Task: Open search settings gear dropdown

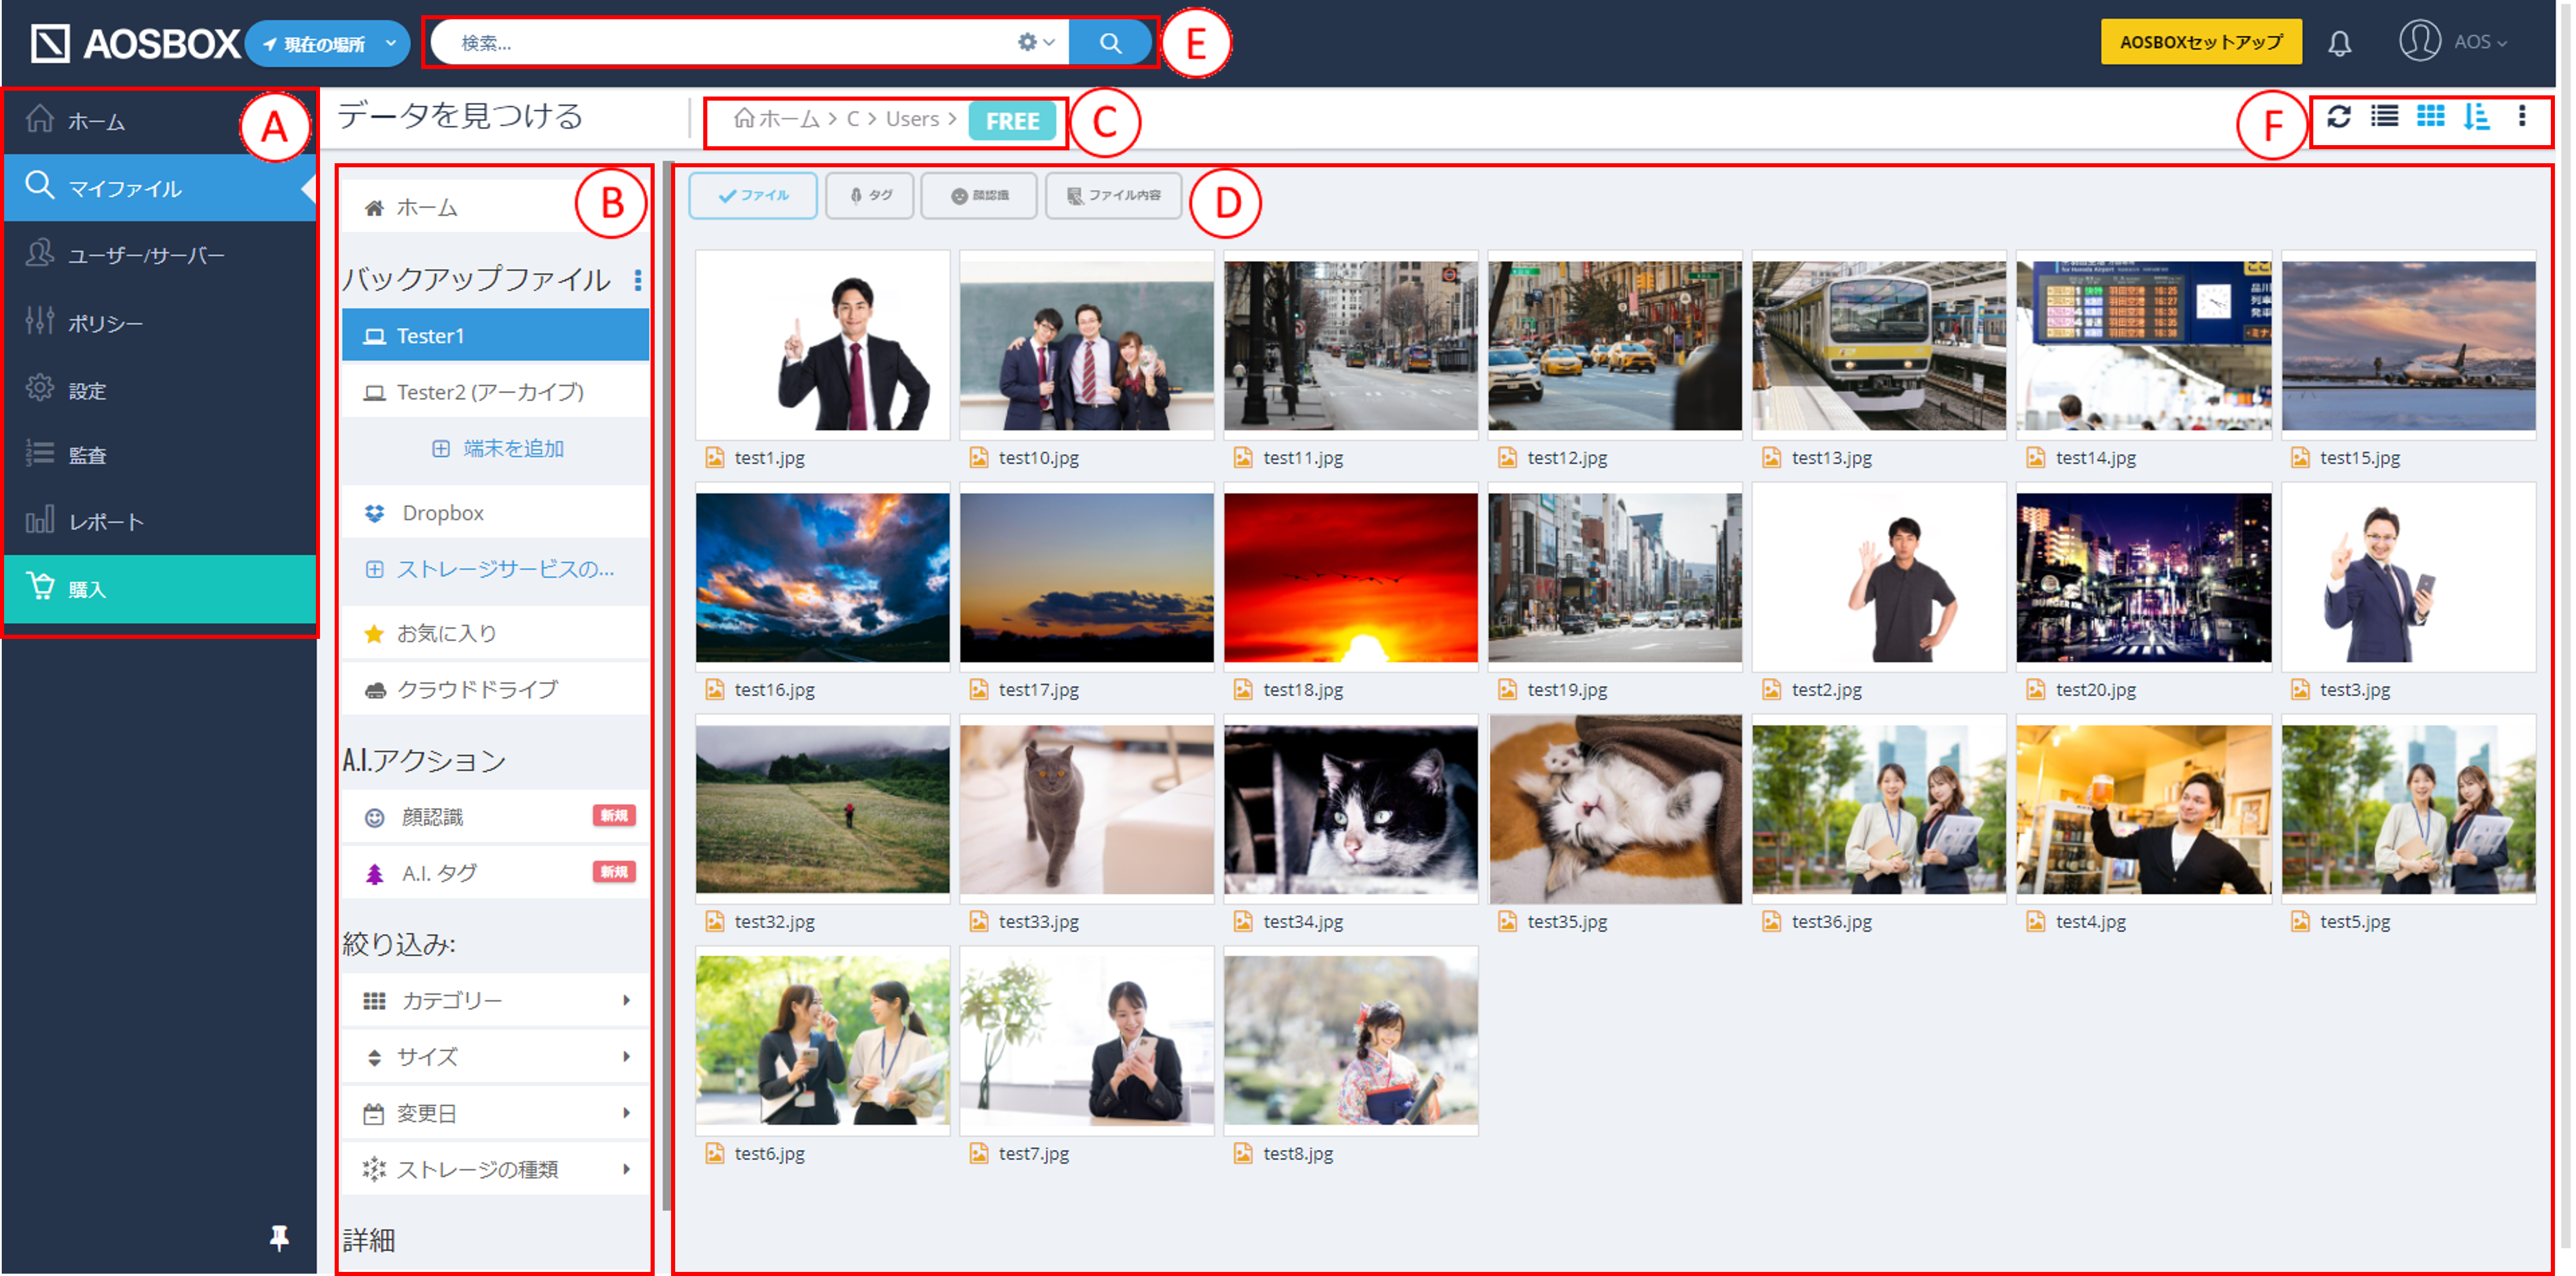Action: [1035, 42]
